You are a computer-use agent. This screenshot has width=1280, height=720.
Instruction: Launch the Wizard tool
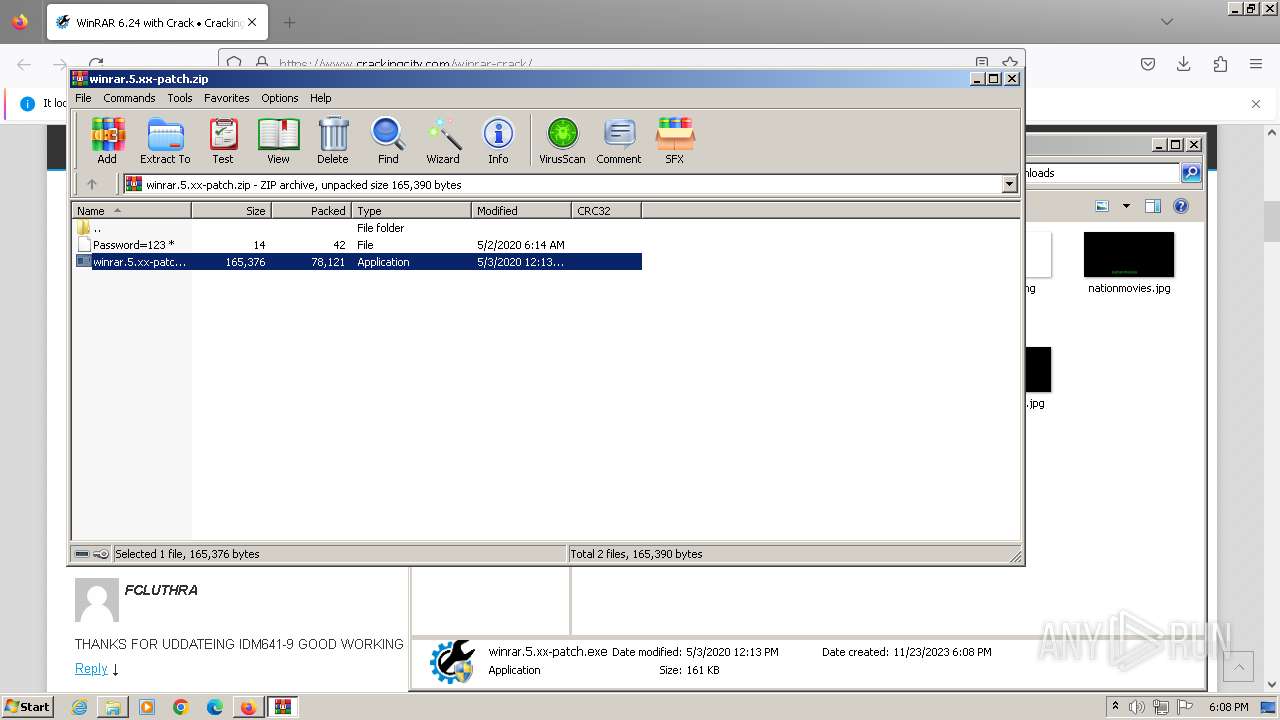[x=443, y=140]
